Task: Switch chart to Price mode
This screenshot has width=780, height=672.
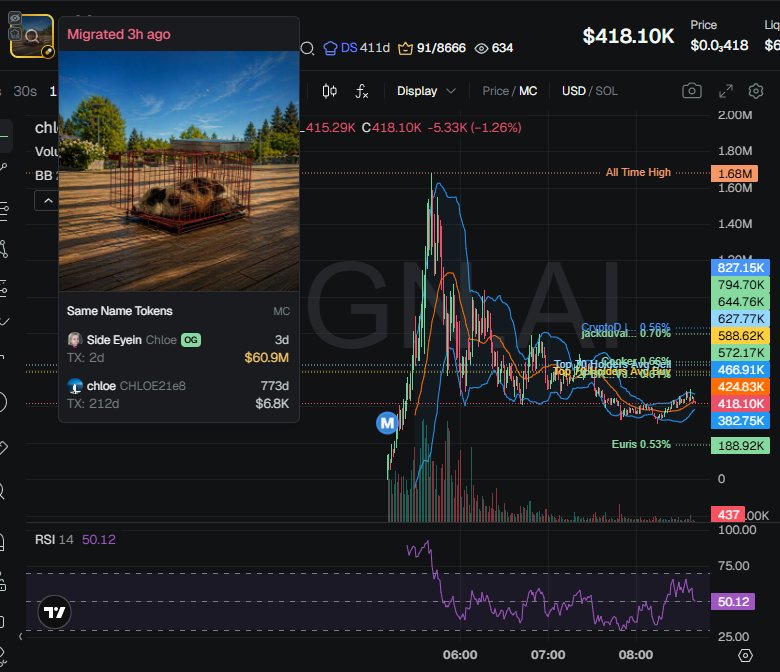Action: tap(495, 91)
